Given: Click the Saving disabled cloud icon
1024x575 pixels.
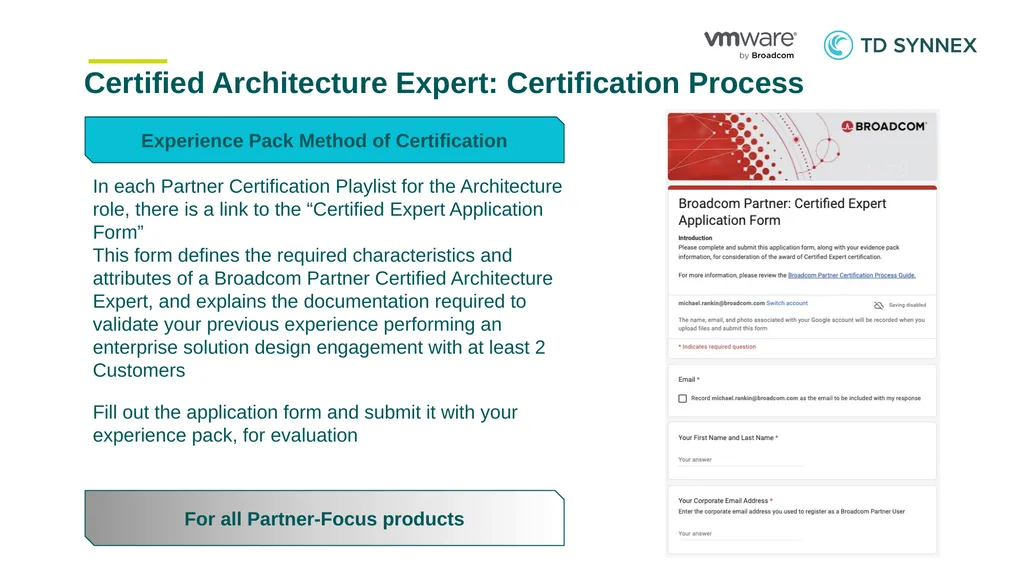Looking at the screenshot, I should click(x=878, y=305).
